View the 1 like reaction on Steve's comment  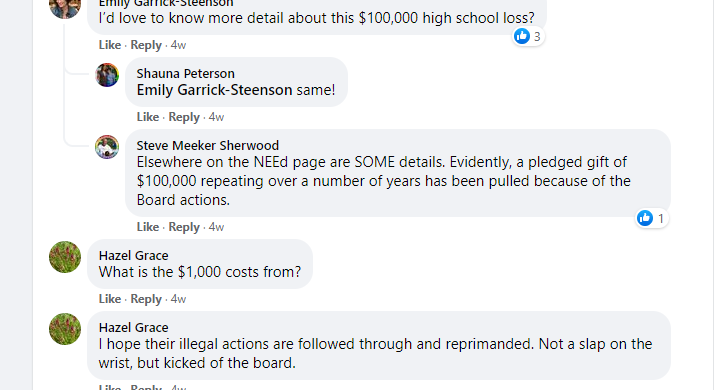[x=652, y=218]
